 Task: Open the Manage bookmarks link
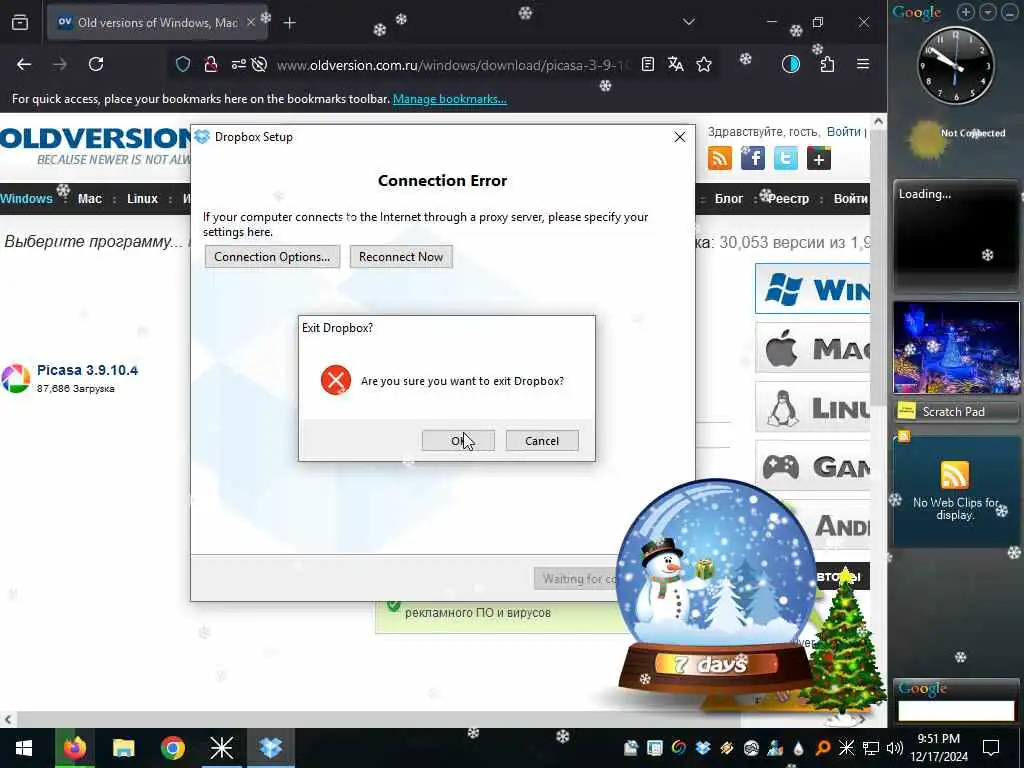(449, 99)
